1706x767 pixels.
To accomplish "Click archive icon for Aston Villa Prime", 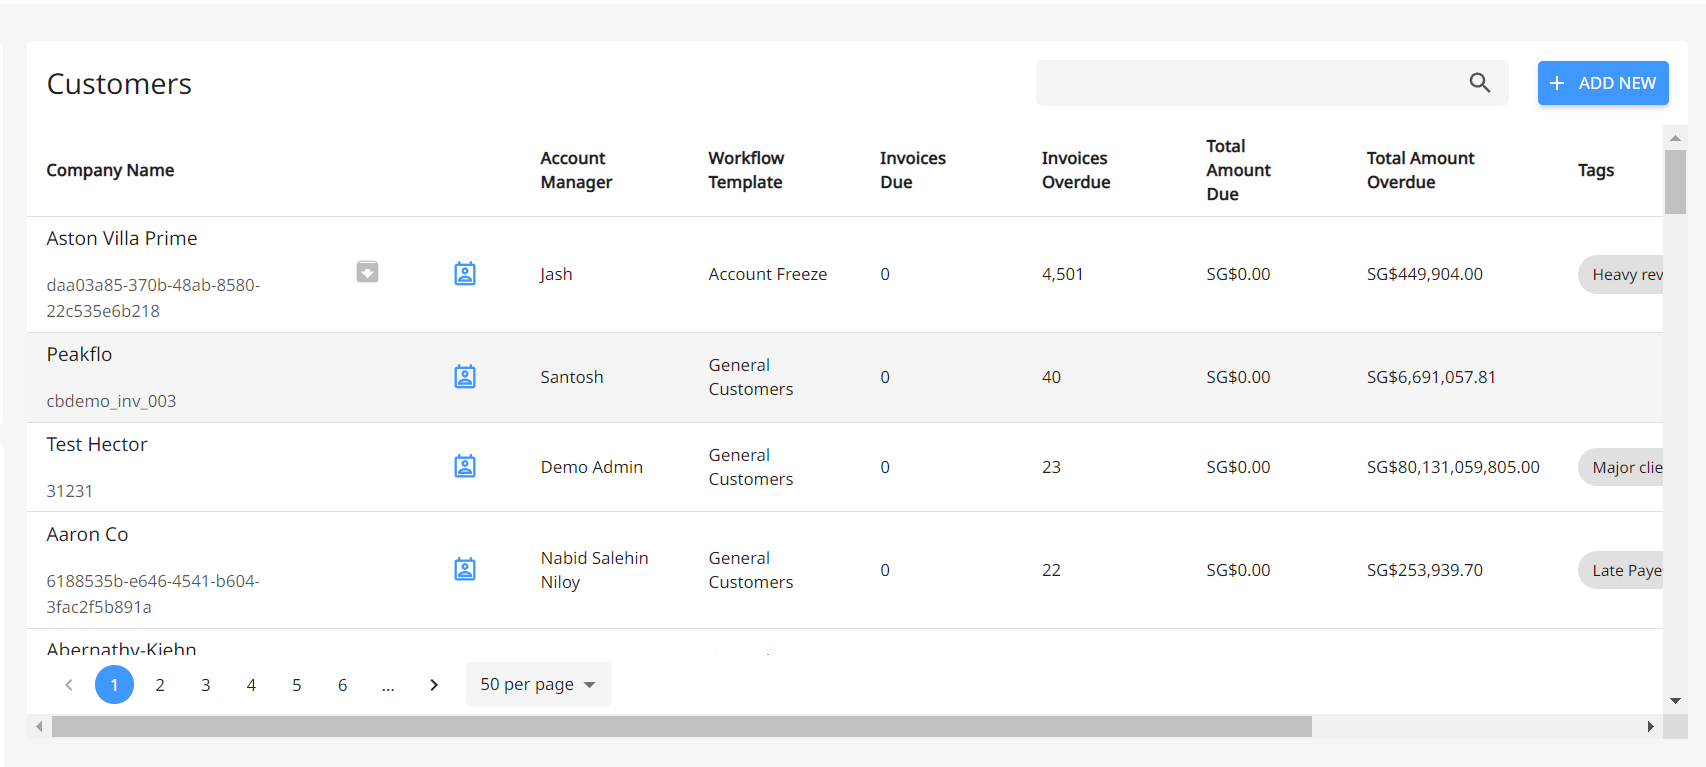I will click(367, 272).
